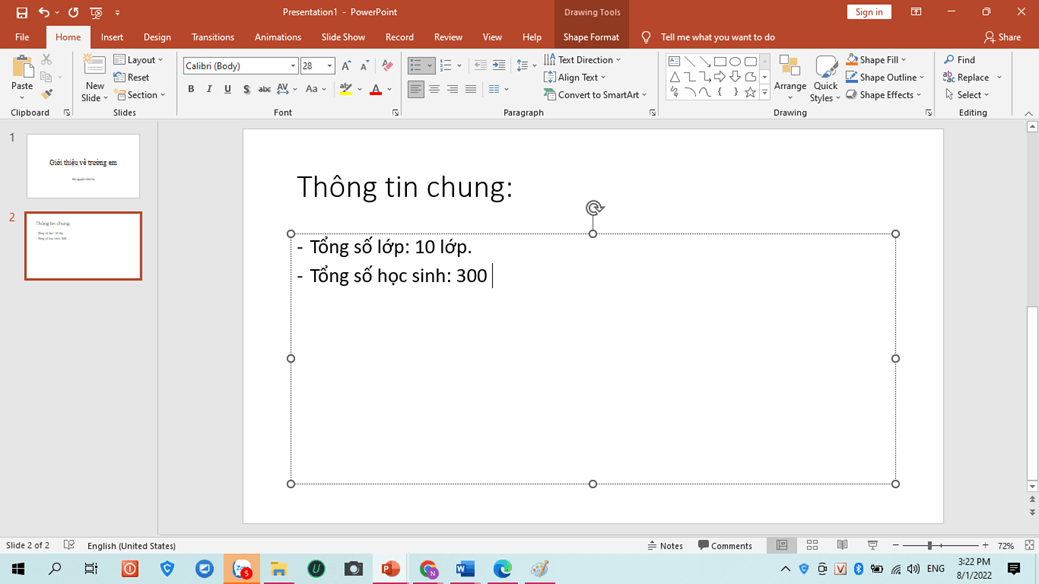The width and height of the screenshot is (1039, 584).
Task: Click the Clear All Formatting icon
Action: (x=387, y=66)
